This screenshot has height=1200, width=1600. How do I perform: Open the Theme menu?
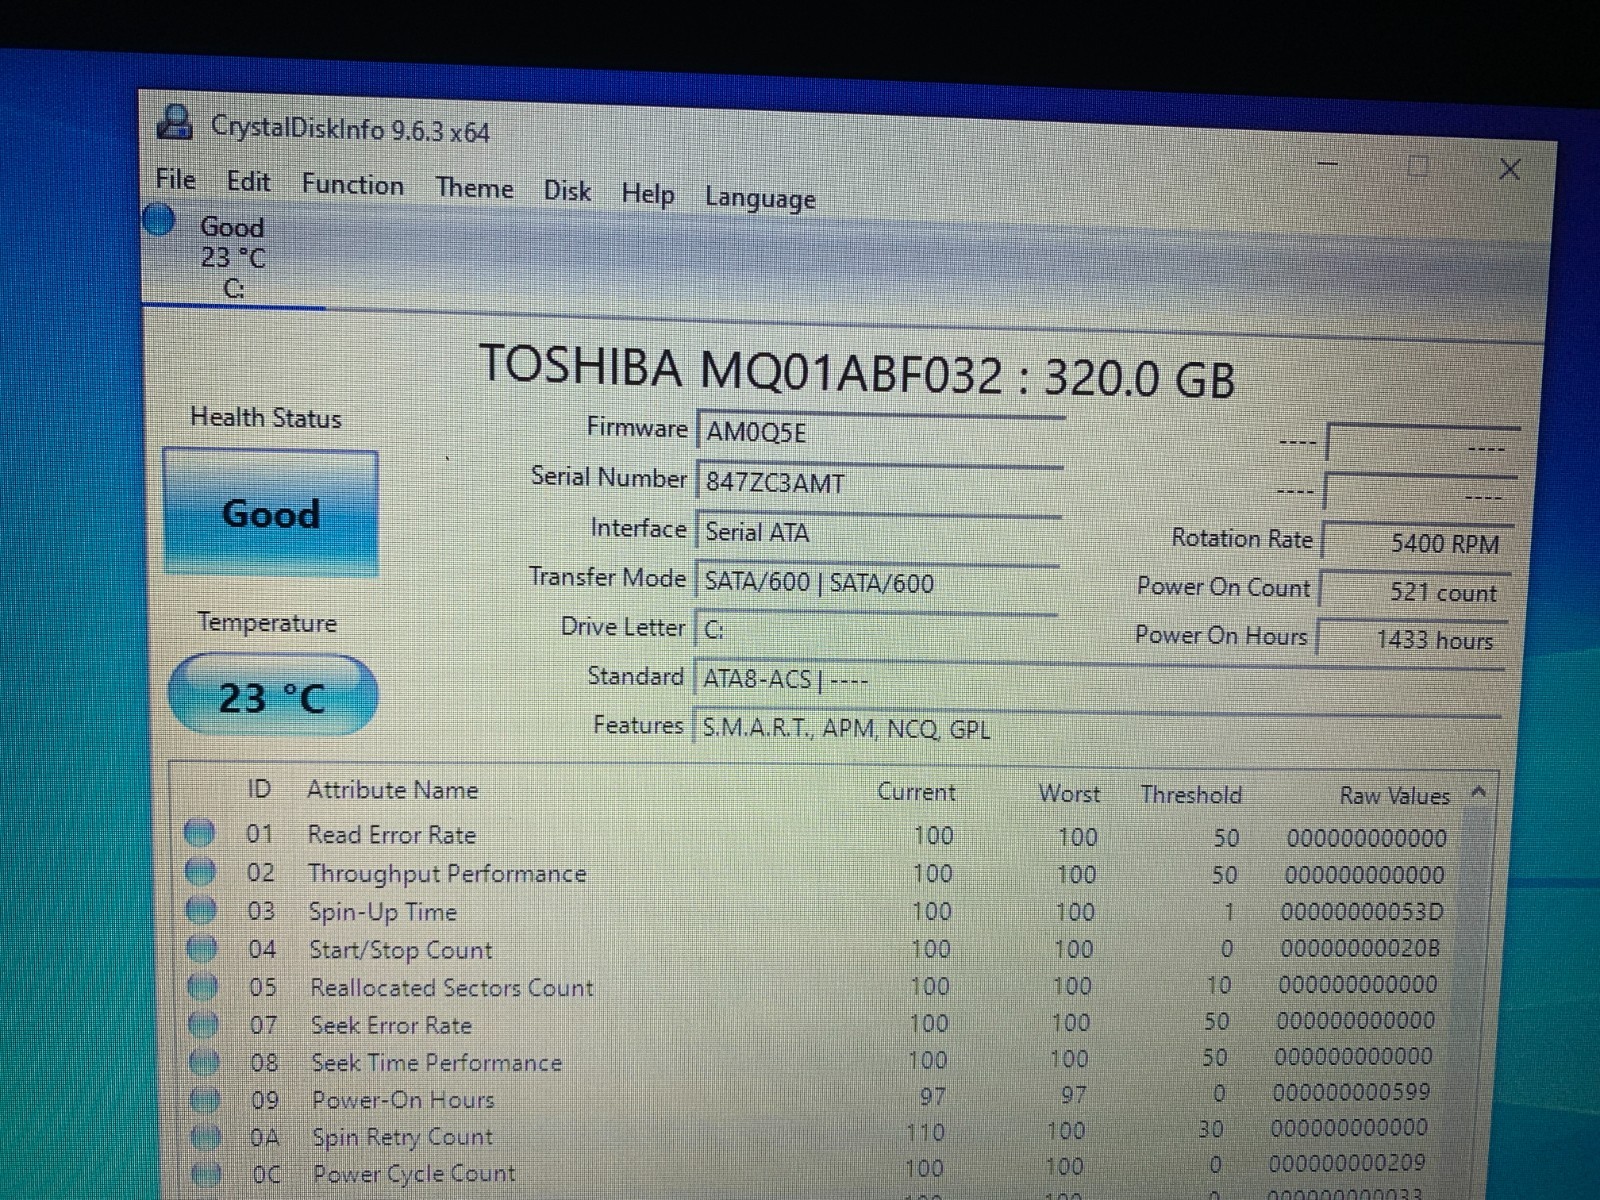pos(474,188)
